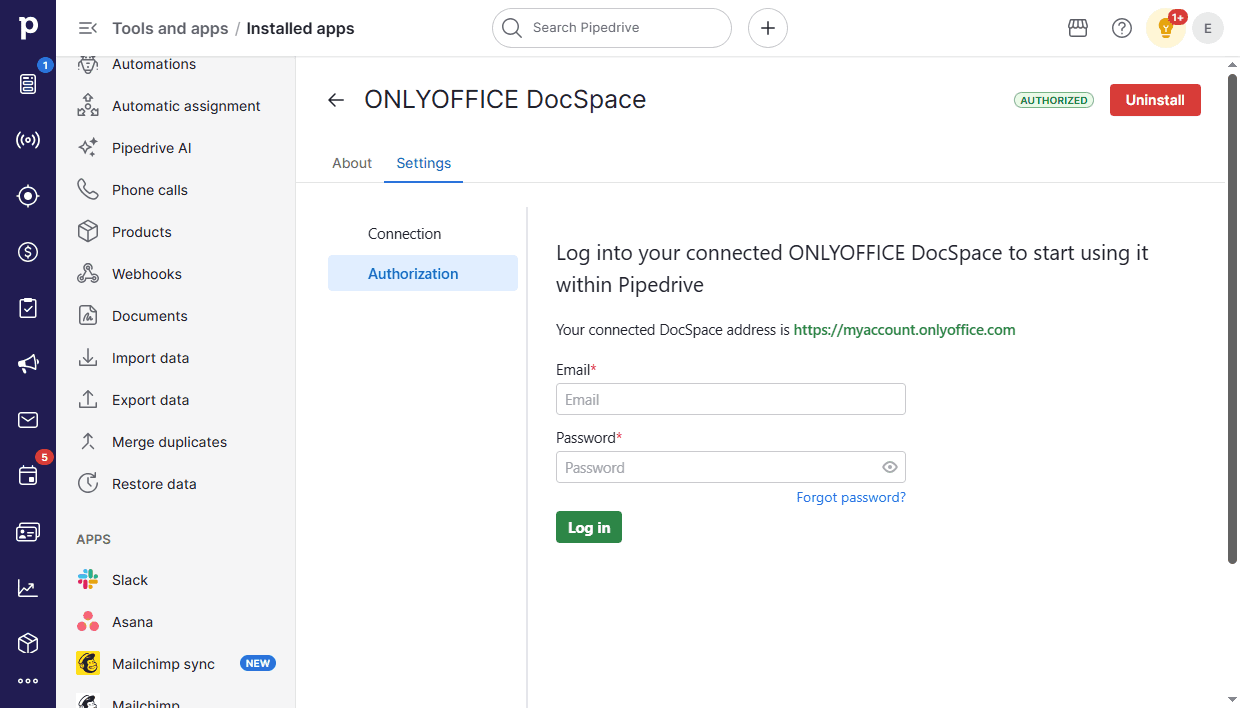Screen dimensions: 1240x708
Task: Open the Deals dollar icon in the rail
Action: point(28,252)
